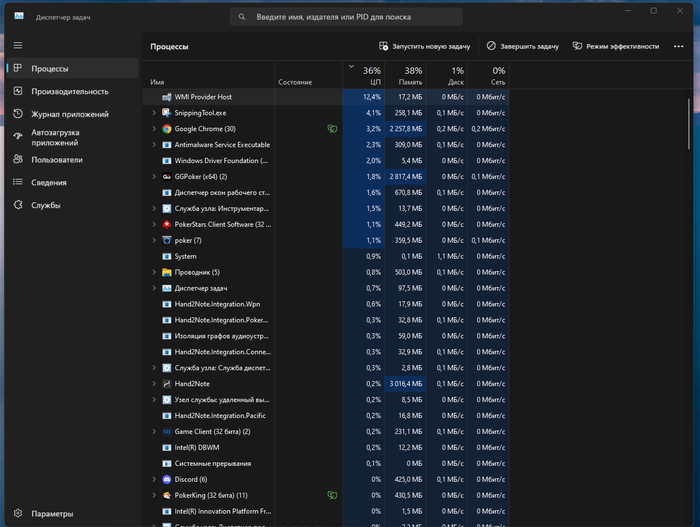The image size is (700, 527).
Task: Click the GGPoker process icon
Action: pyautogui.click(x=167, y=177)
